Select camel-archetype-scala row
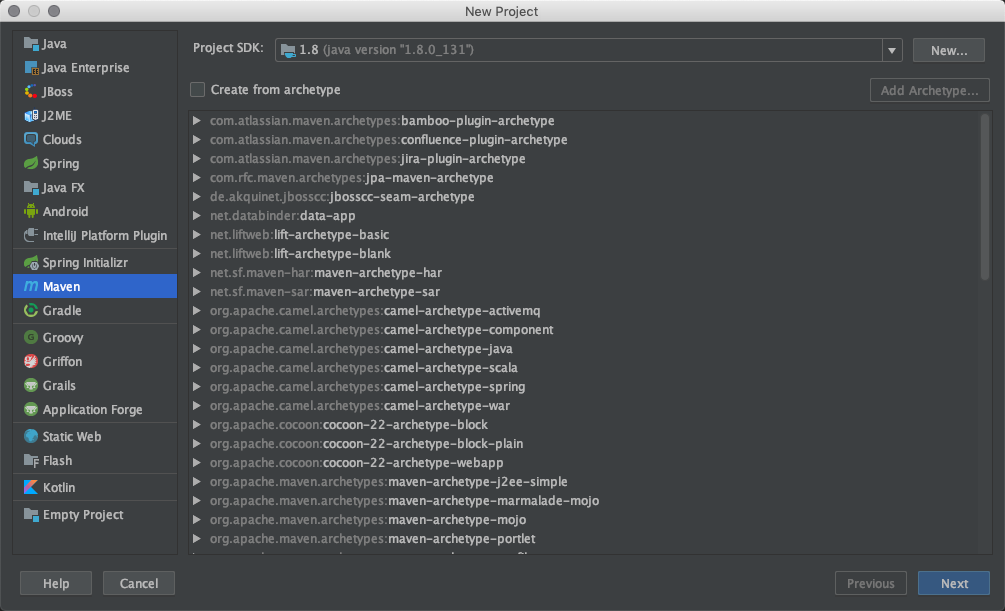Screen dimensions: 1005x611 tap(583, 367)
